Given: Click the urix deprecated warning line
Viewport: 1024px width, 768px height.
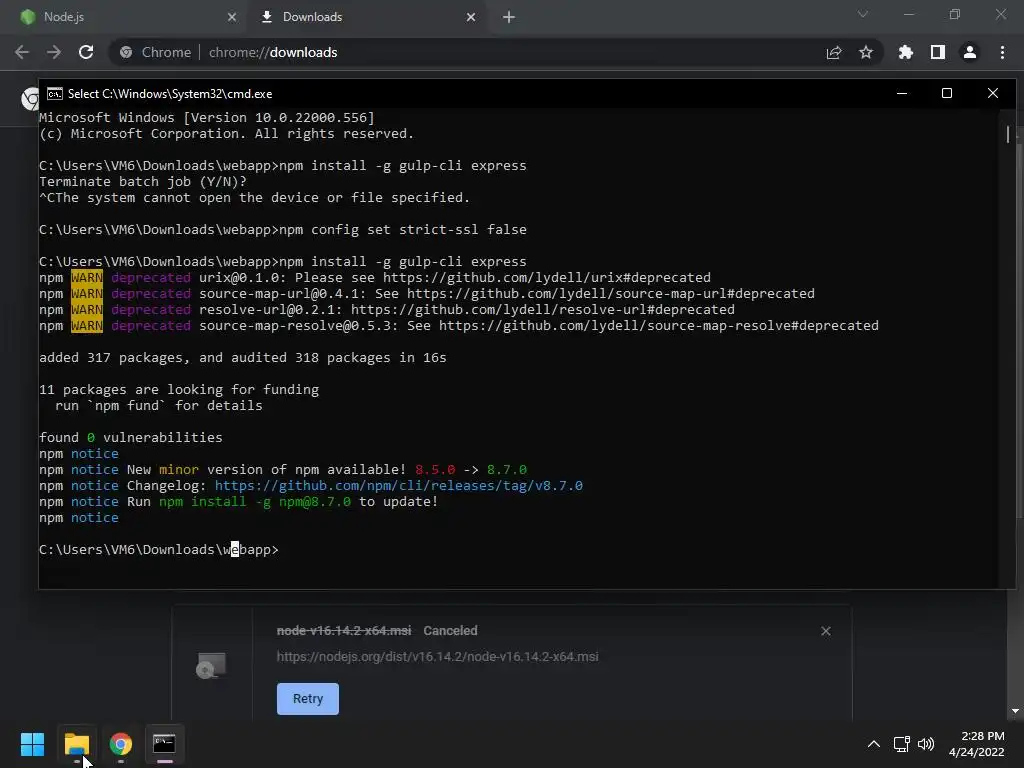Looking at the screenshot, I should (x=375, y=278).
